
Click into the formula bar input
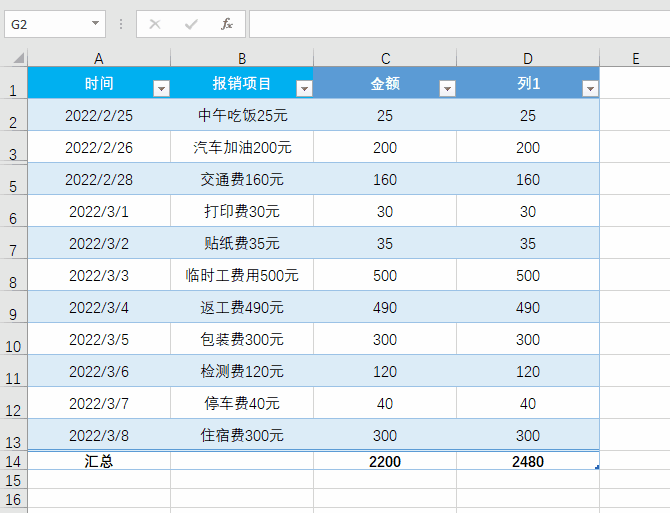coord(459,24)
